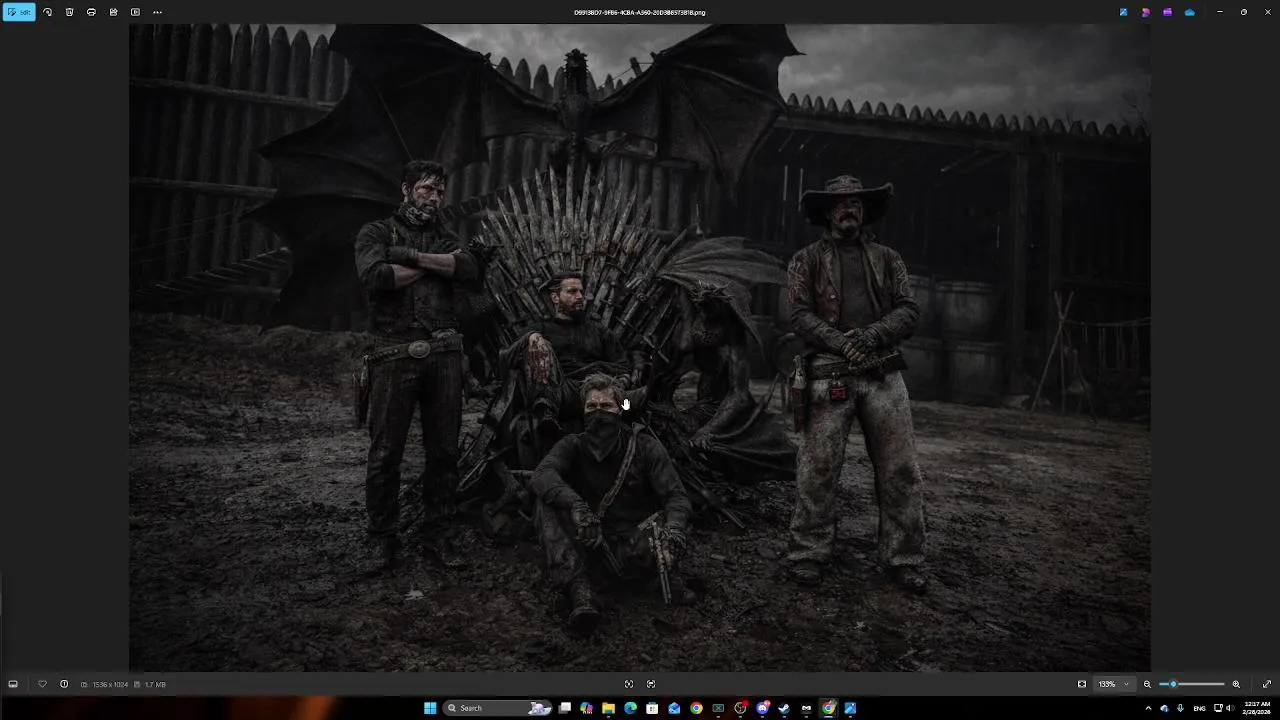Image resolution: width=1280 pixels, height=720 pixels.
Task: Toggle the filmstrip icon at bottom left
Action: pos(13,684)
